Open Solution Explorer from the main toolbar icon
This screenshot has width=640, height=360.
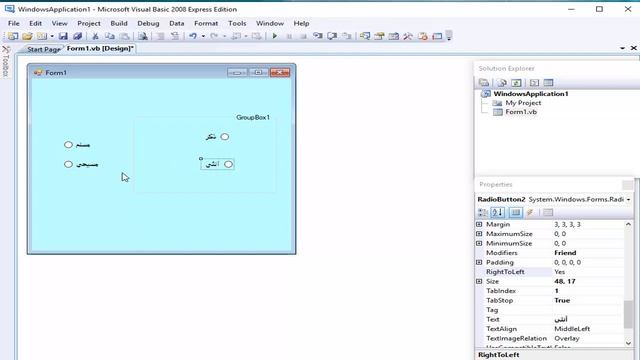[x=365, y=36]
